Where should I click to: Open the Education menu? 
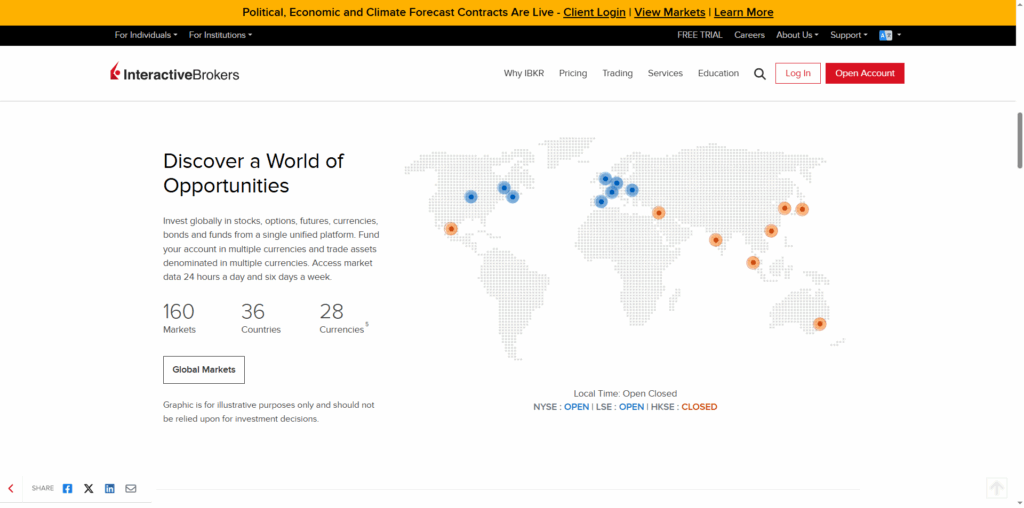pos(718,73)
